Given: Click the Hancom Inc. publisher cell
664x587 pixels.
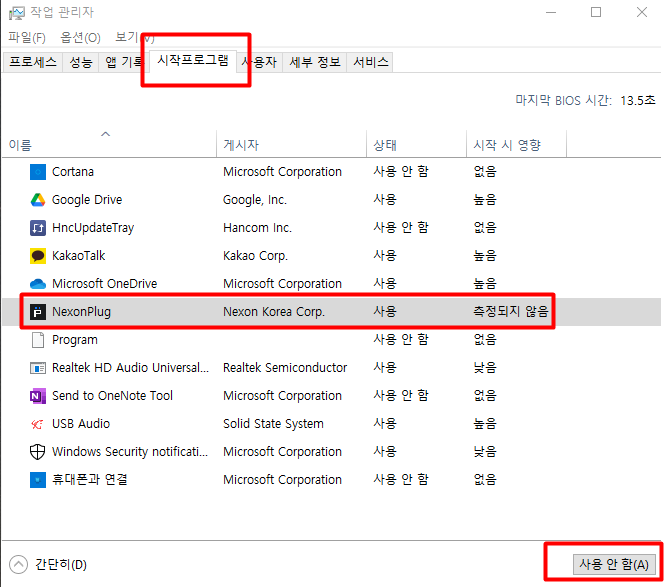Looking at the screenshot, I should click(257, 227).
